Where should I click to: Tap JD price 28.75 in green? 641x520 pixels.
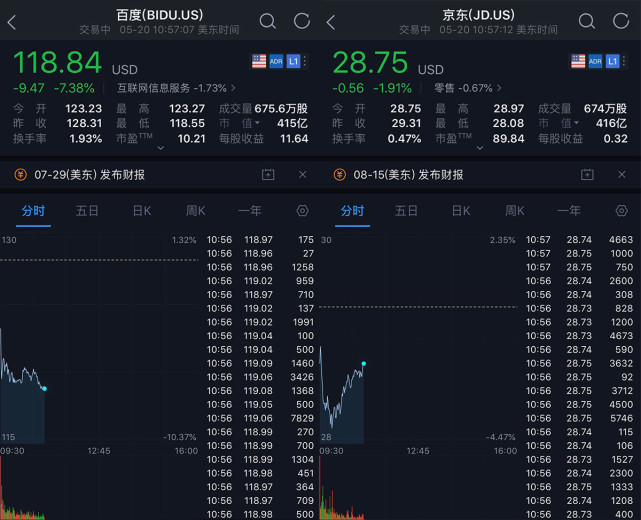370,63
